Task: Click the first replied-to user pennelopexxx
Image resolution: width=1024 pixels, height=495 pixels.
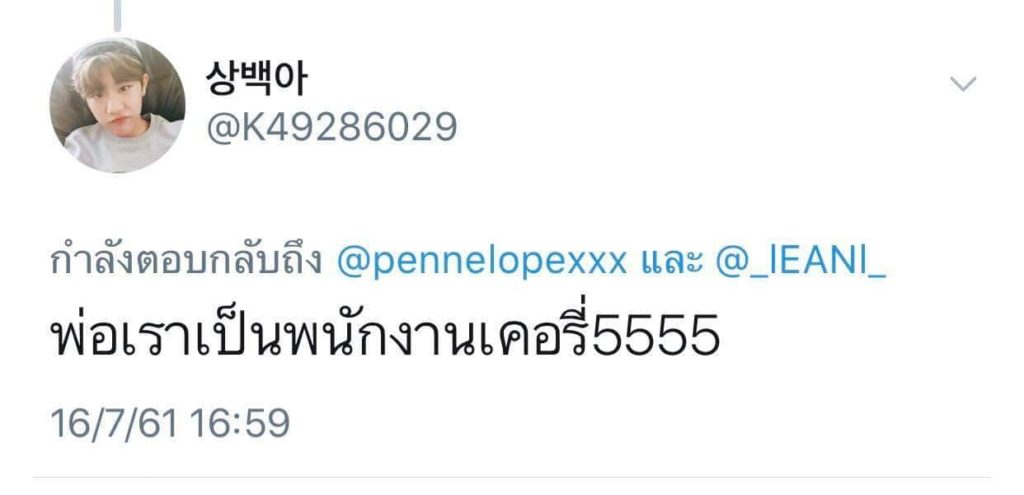Action: [x=482, y=262]
